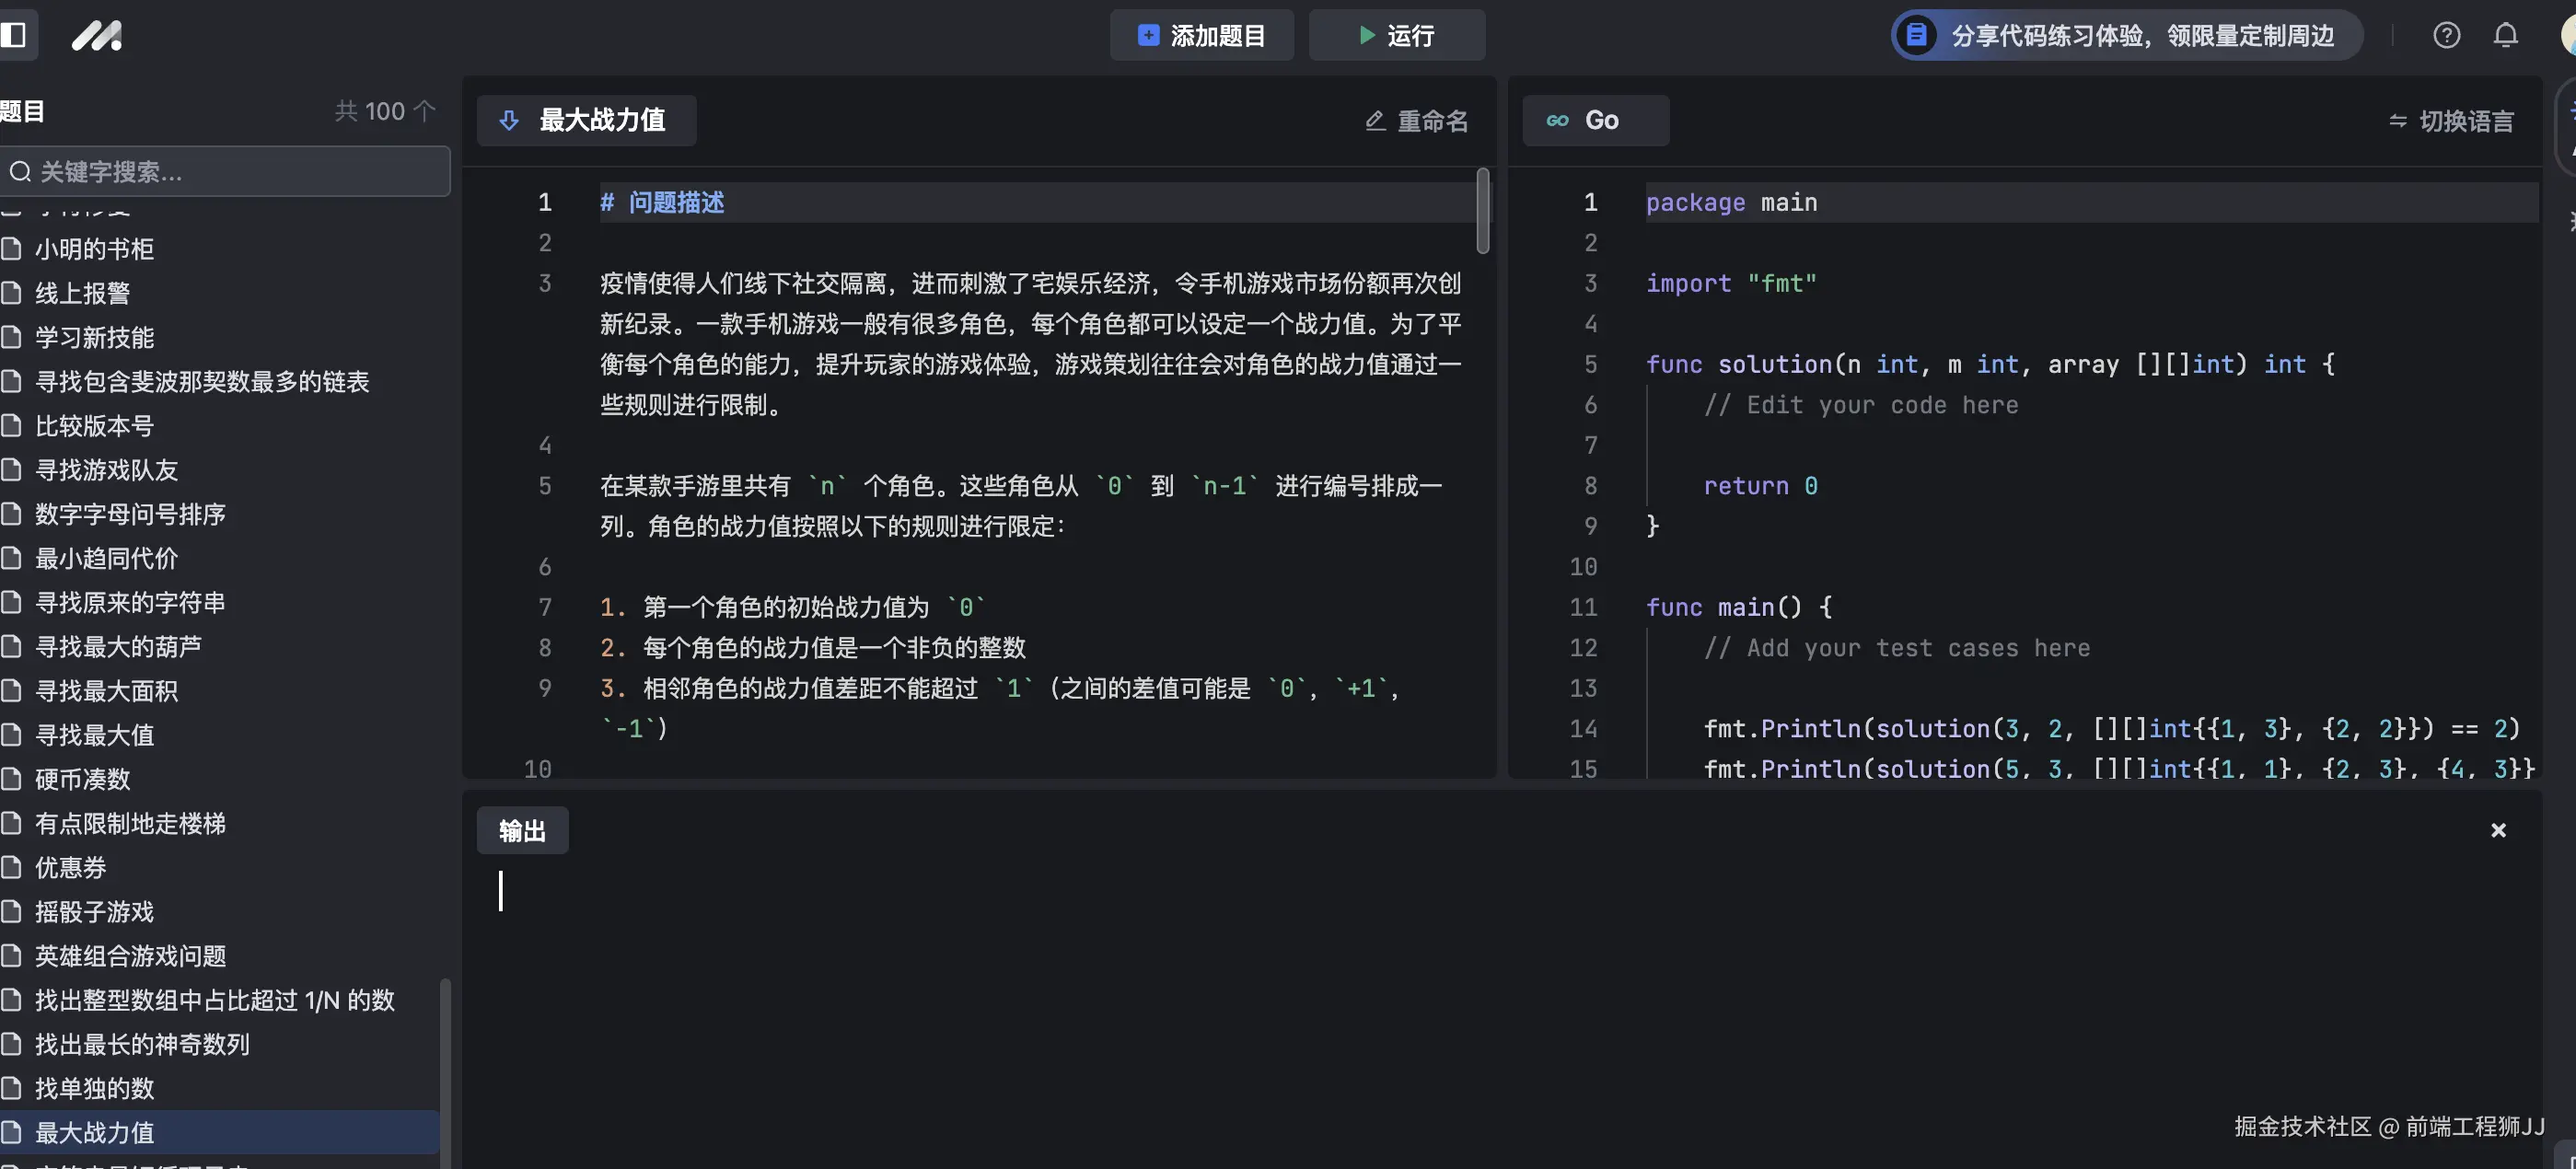Screen dimensions: 2576x1169
Task: Click the 添加题目 add question button
Action: coord(1201,35)
